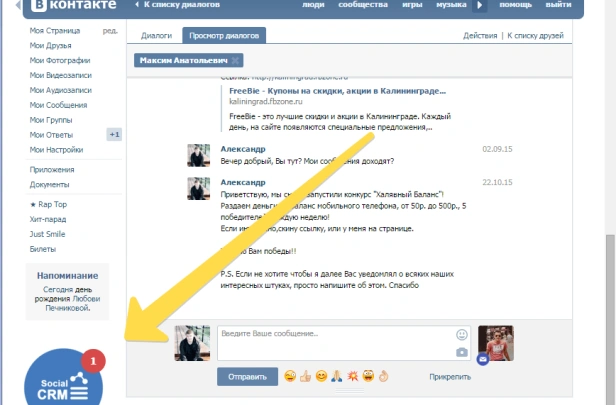
Task: Click the camera attach photo icon
Action: point(461,352)
